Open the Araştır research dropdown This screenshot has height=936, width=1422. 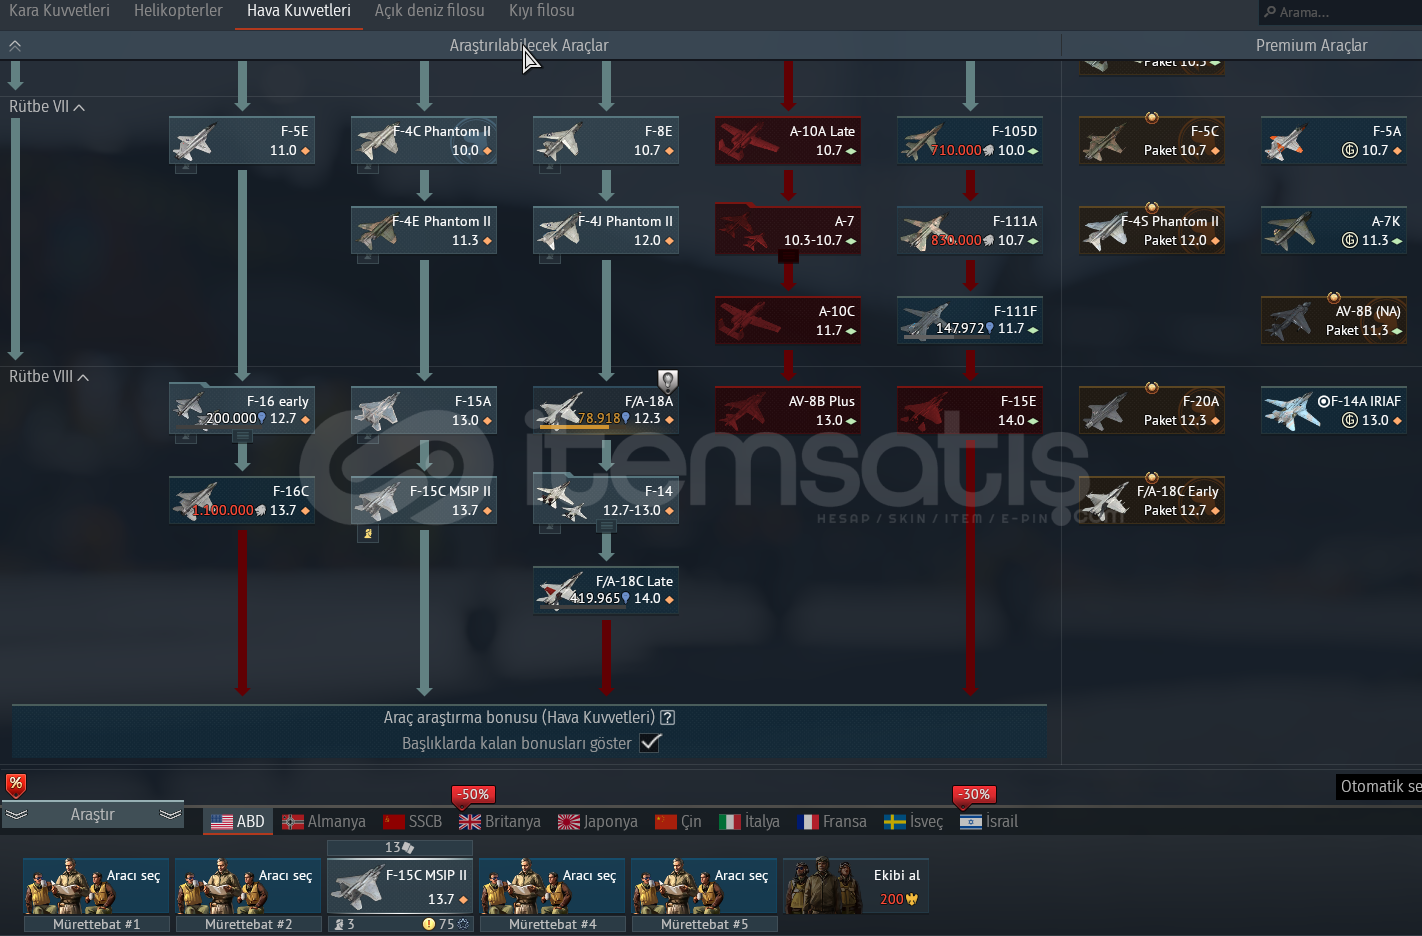[93, 815]
